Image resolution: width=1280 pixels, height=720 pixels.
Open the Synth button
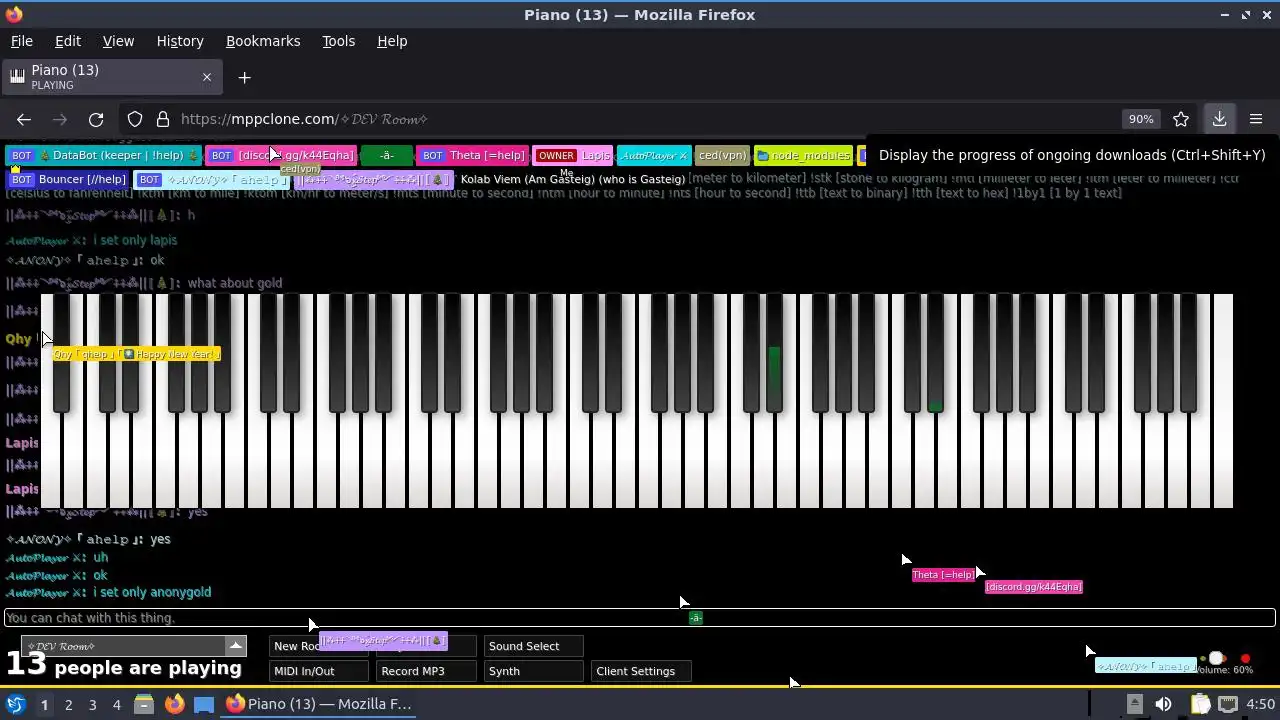(x=533, y=671)
